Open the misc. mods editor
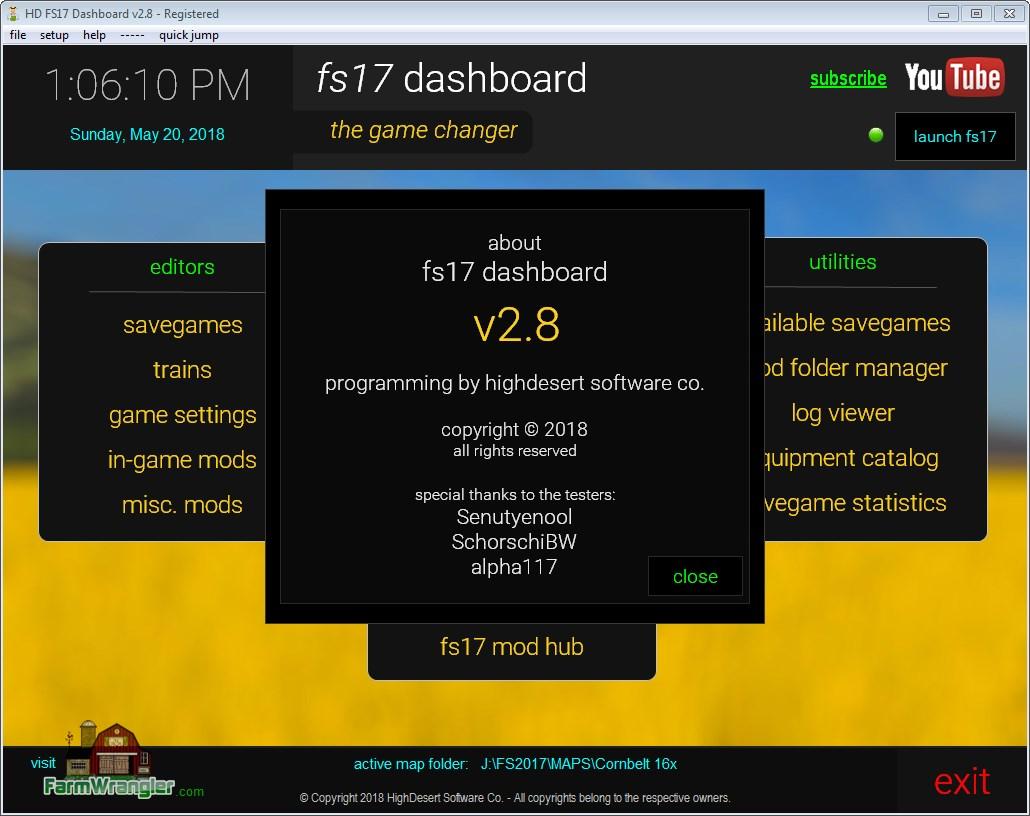Image resolution: width=1030 pixels, height=816 pixels. coord(182,505)
